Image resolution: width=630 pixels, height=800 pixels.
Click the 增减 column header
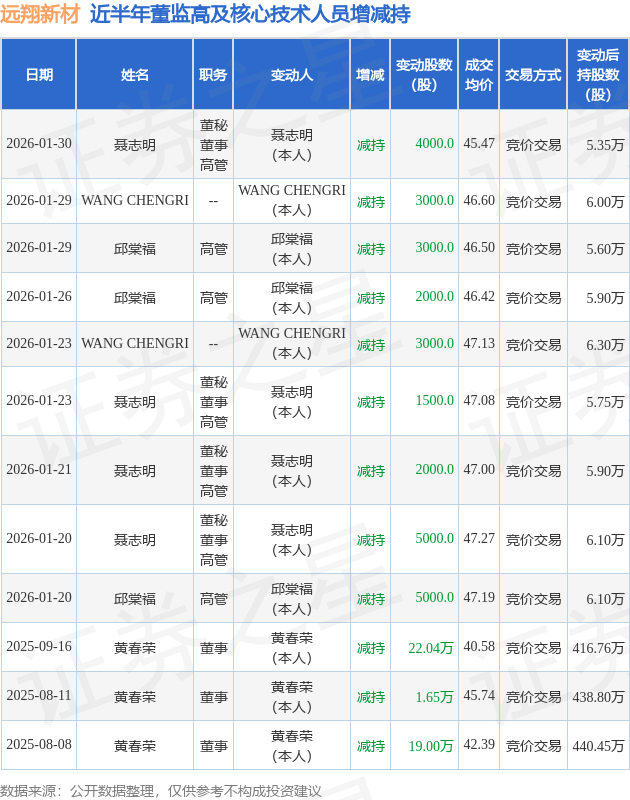click(370, 74)
